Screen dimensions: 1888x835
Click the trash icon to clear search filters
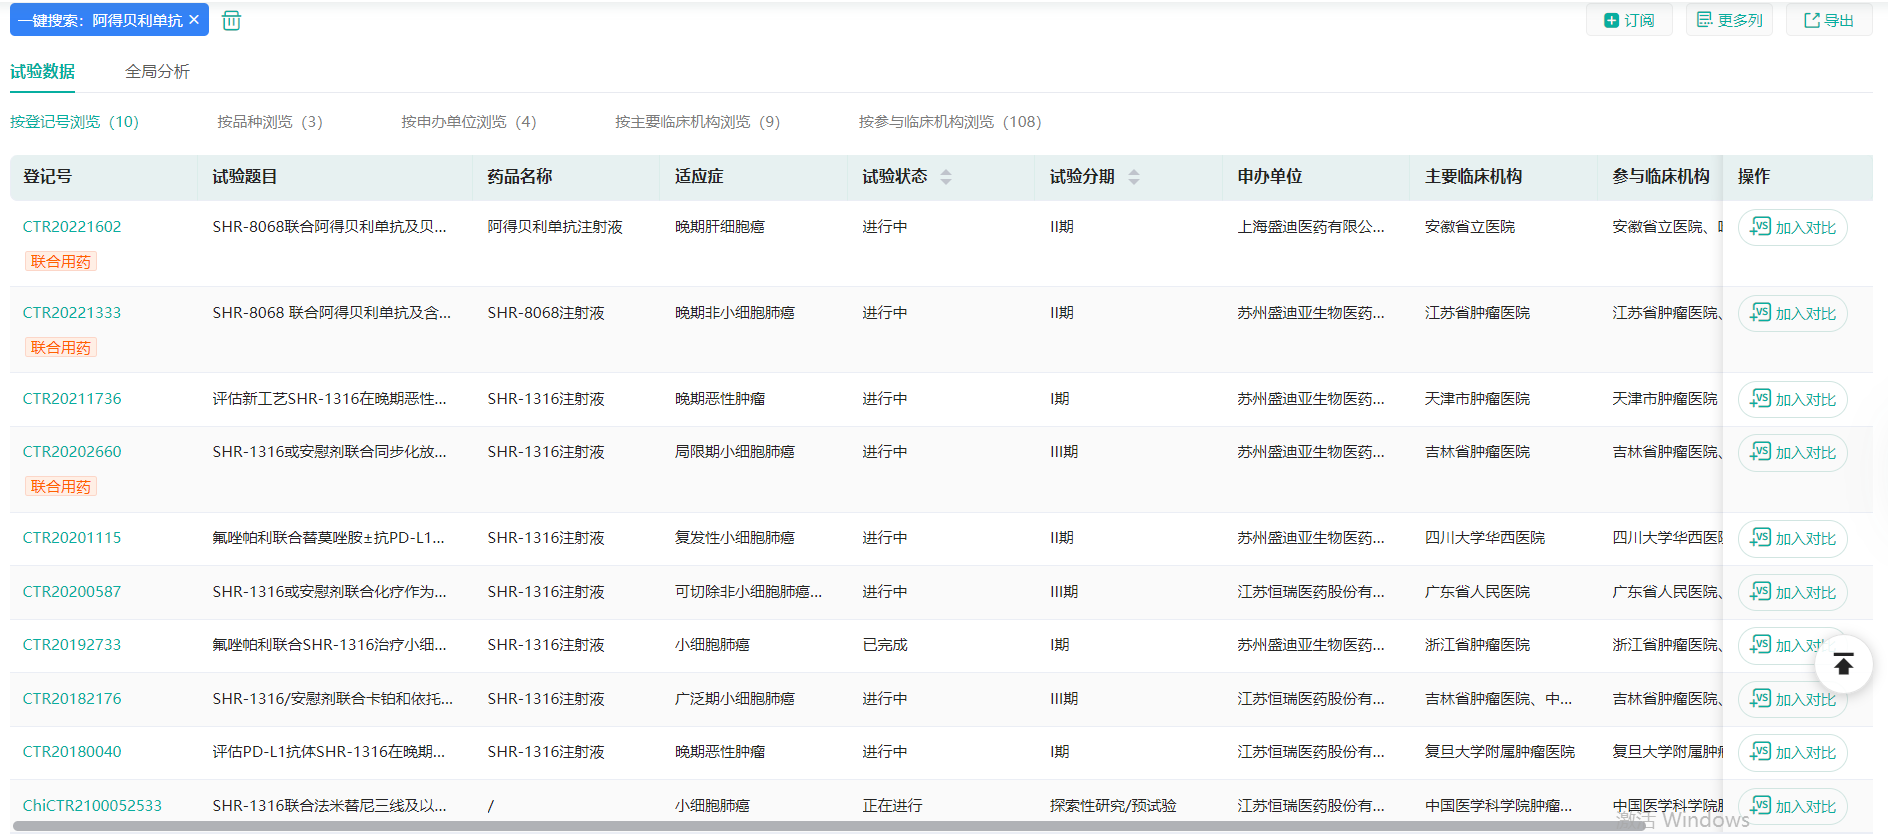pos(231,21)
